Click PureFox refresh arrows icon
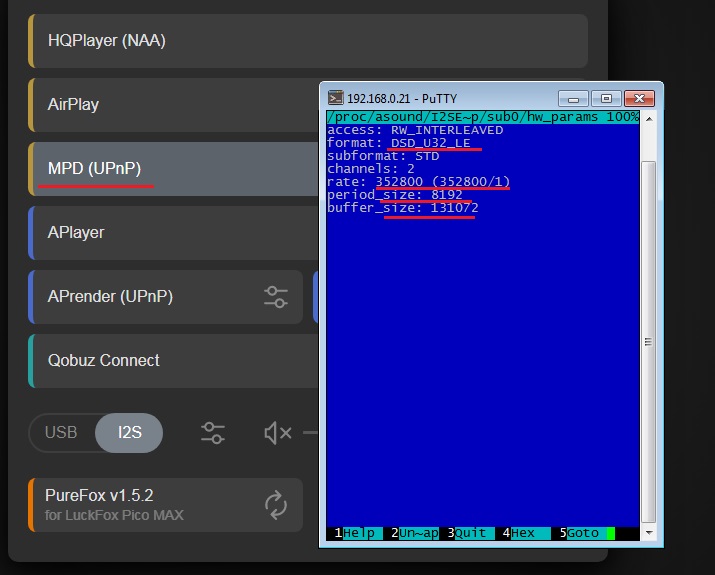This screenshot has height=575, width=715. 276,504
